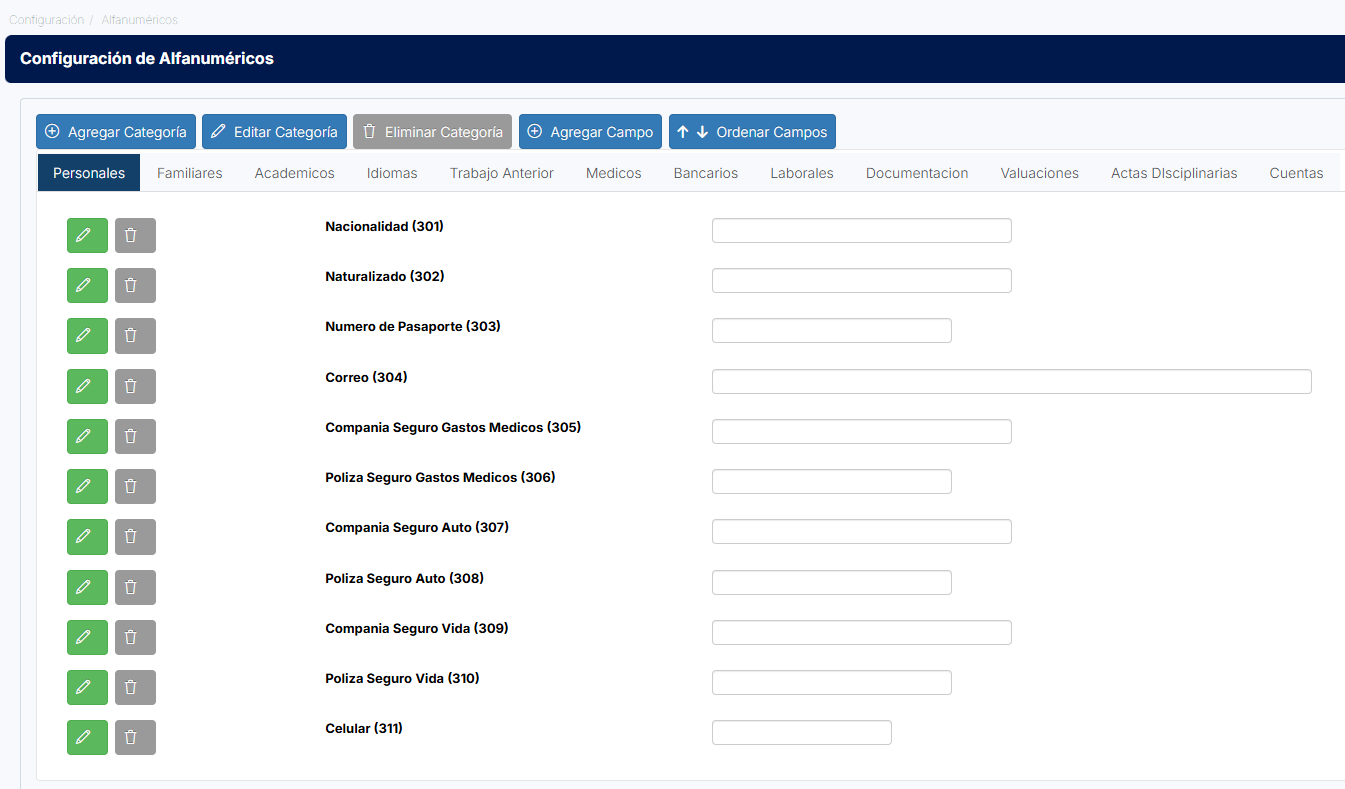Edit the Celular (311) field
Viewport: 1345px width, 789px height.
[x=87, y=737]
